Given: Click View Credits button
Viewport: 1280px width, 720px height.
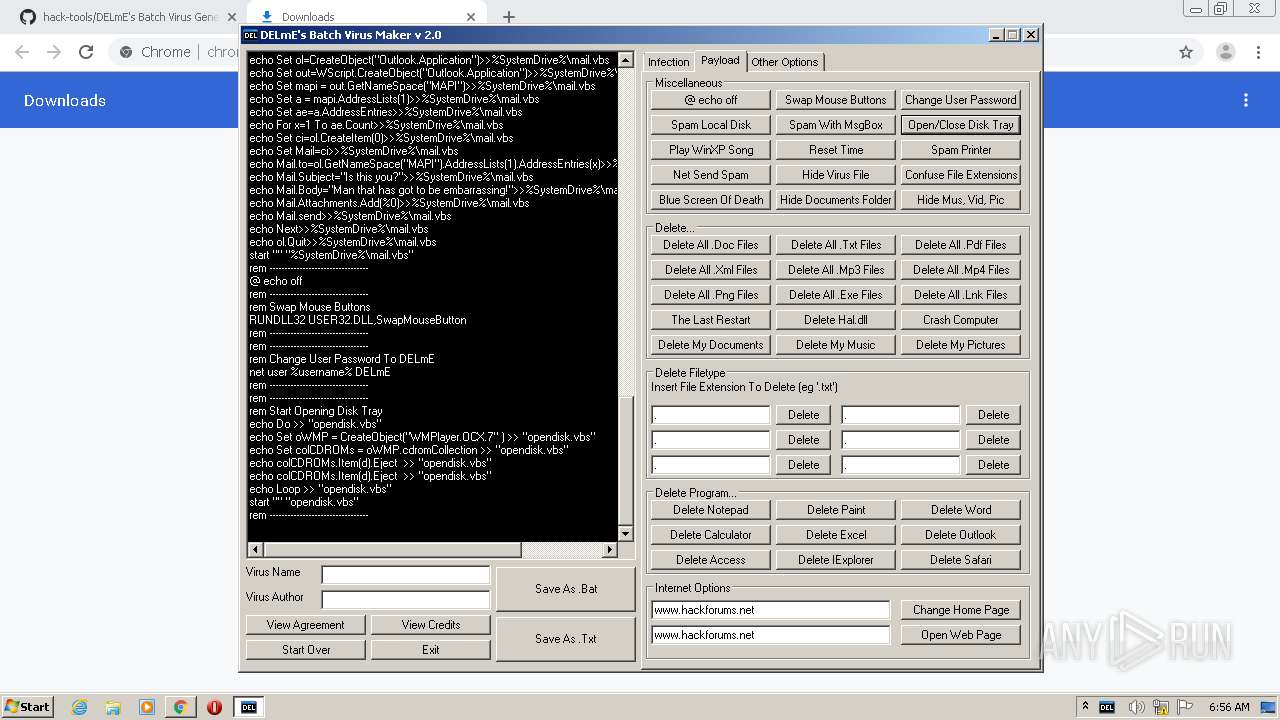Looking at the screenshot, I should click(431, 625).
